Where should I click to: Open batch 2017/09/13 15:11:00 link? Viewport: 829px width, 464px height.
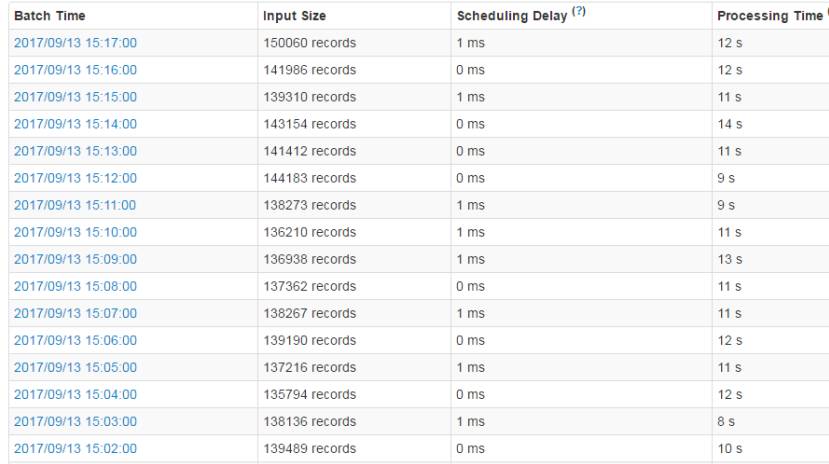tap(75, 205)
